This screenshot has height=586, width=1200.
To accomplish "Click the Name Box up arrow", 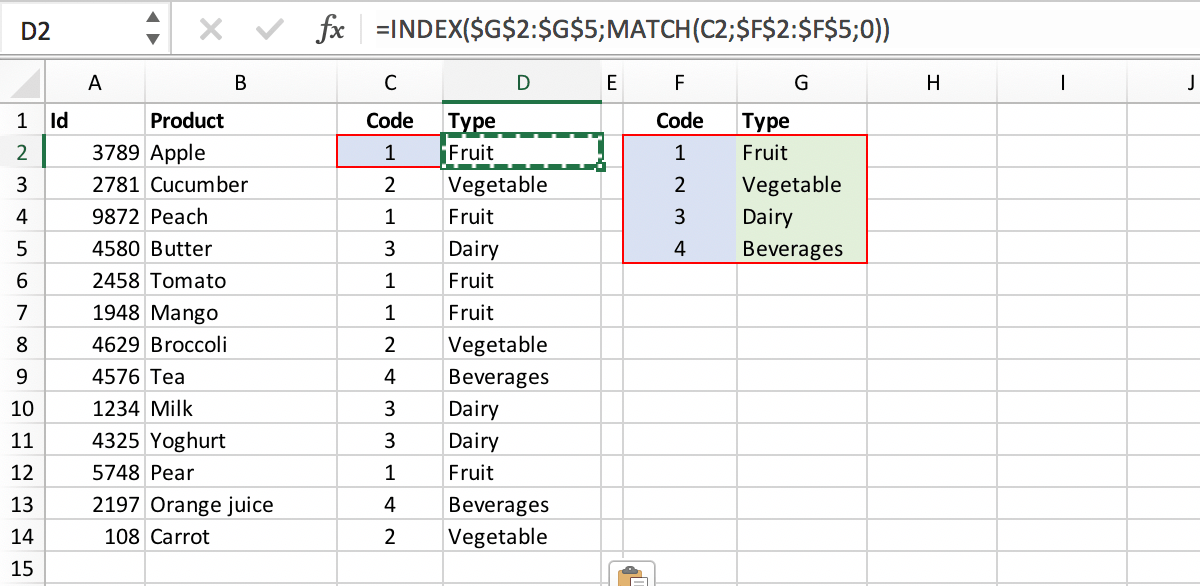I will click(152, 20).
